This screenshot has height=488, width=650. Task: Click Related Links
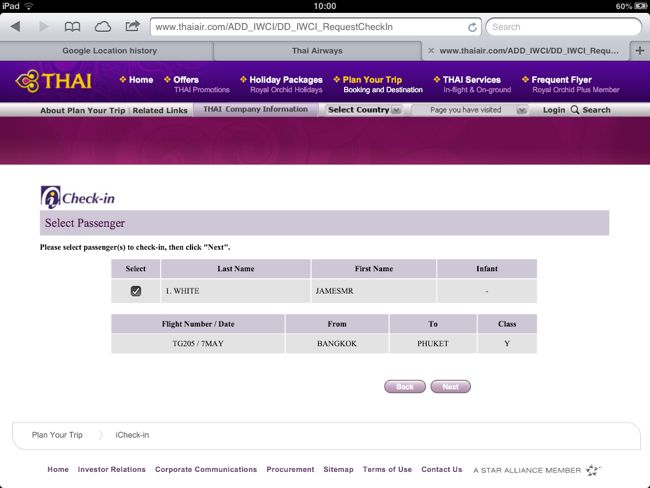click(160, 110)
